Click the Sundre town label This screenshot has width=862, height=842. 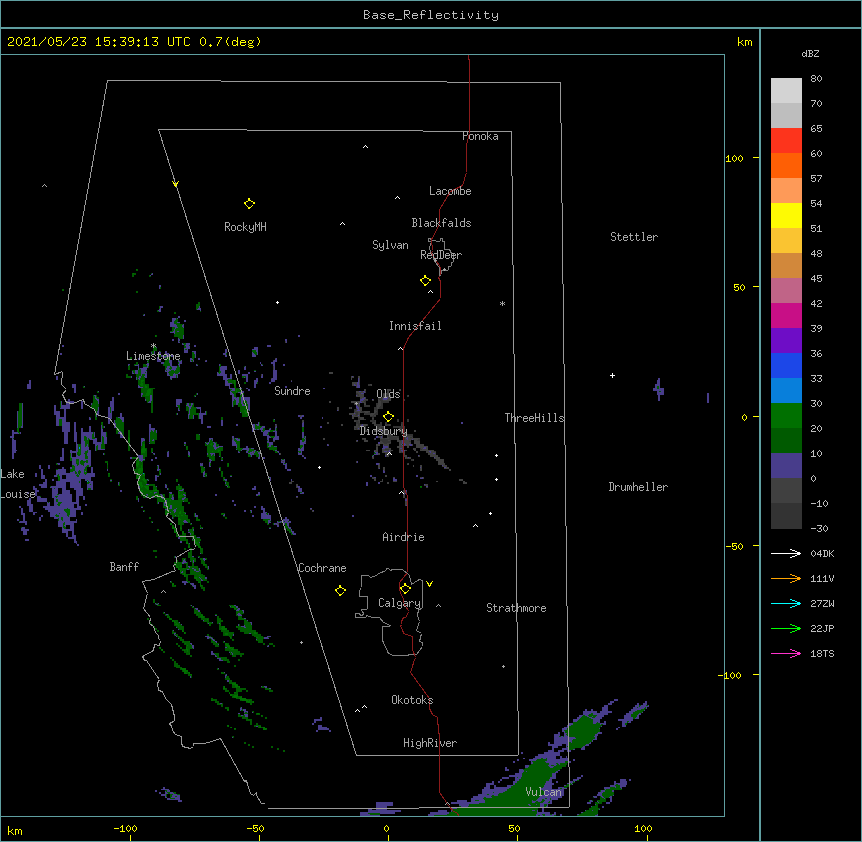coord(292,391)
